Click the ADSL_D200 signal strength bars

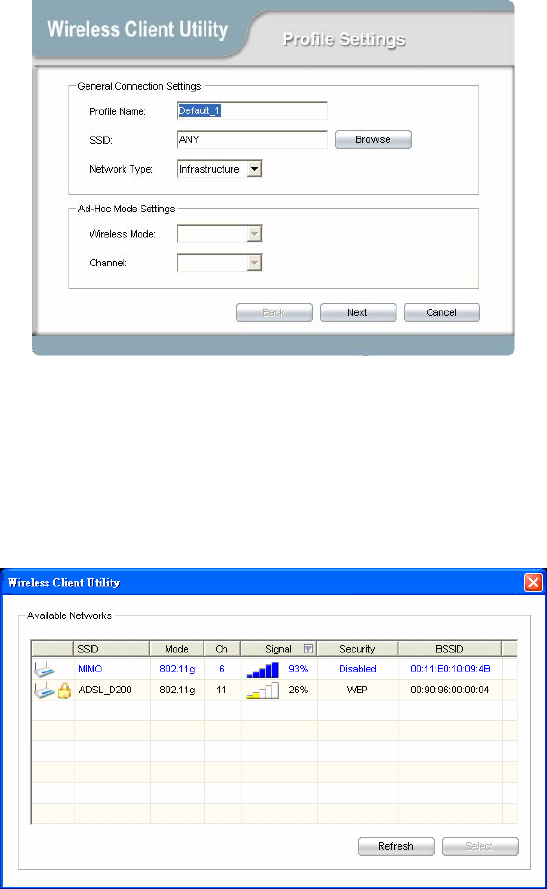coord(262,690)
